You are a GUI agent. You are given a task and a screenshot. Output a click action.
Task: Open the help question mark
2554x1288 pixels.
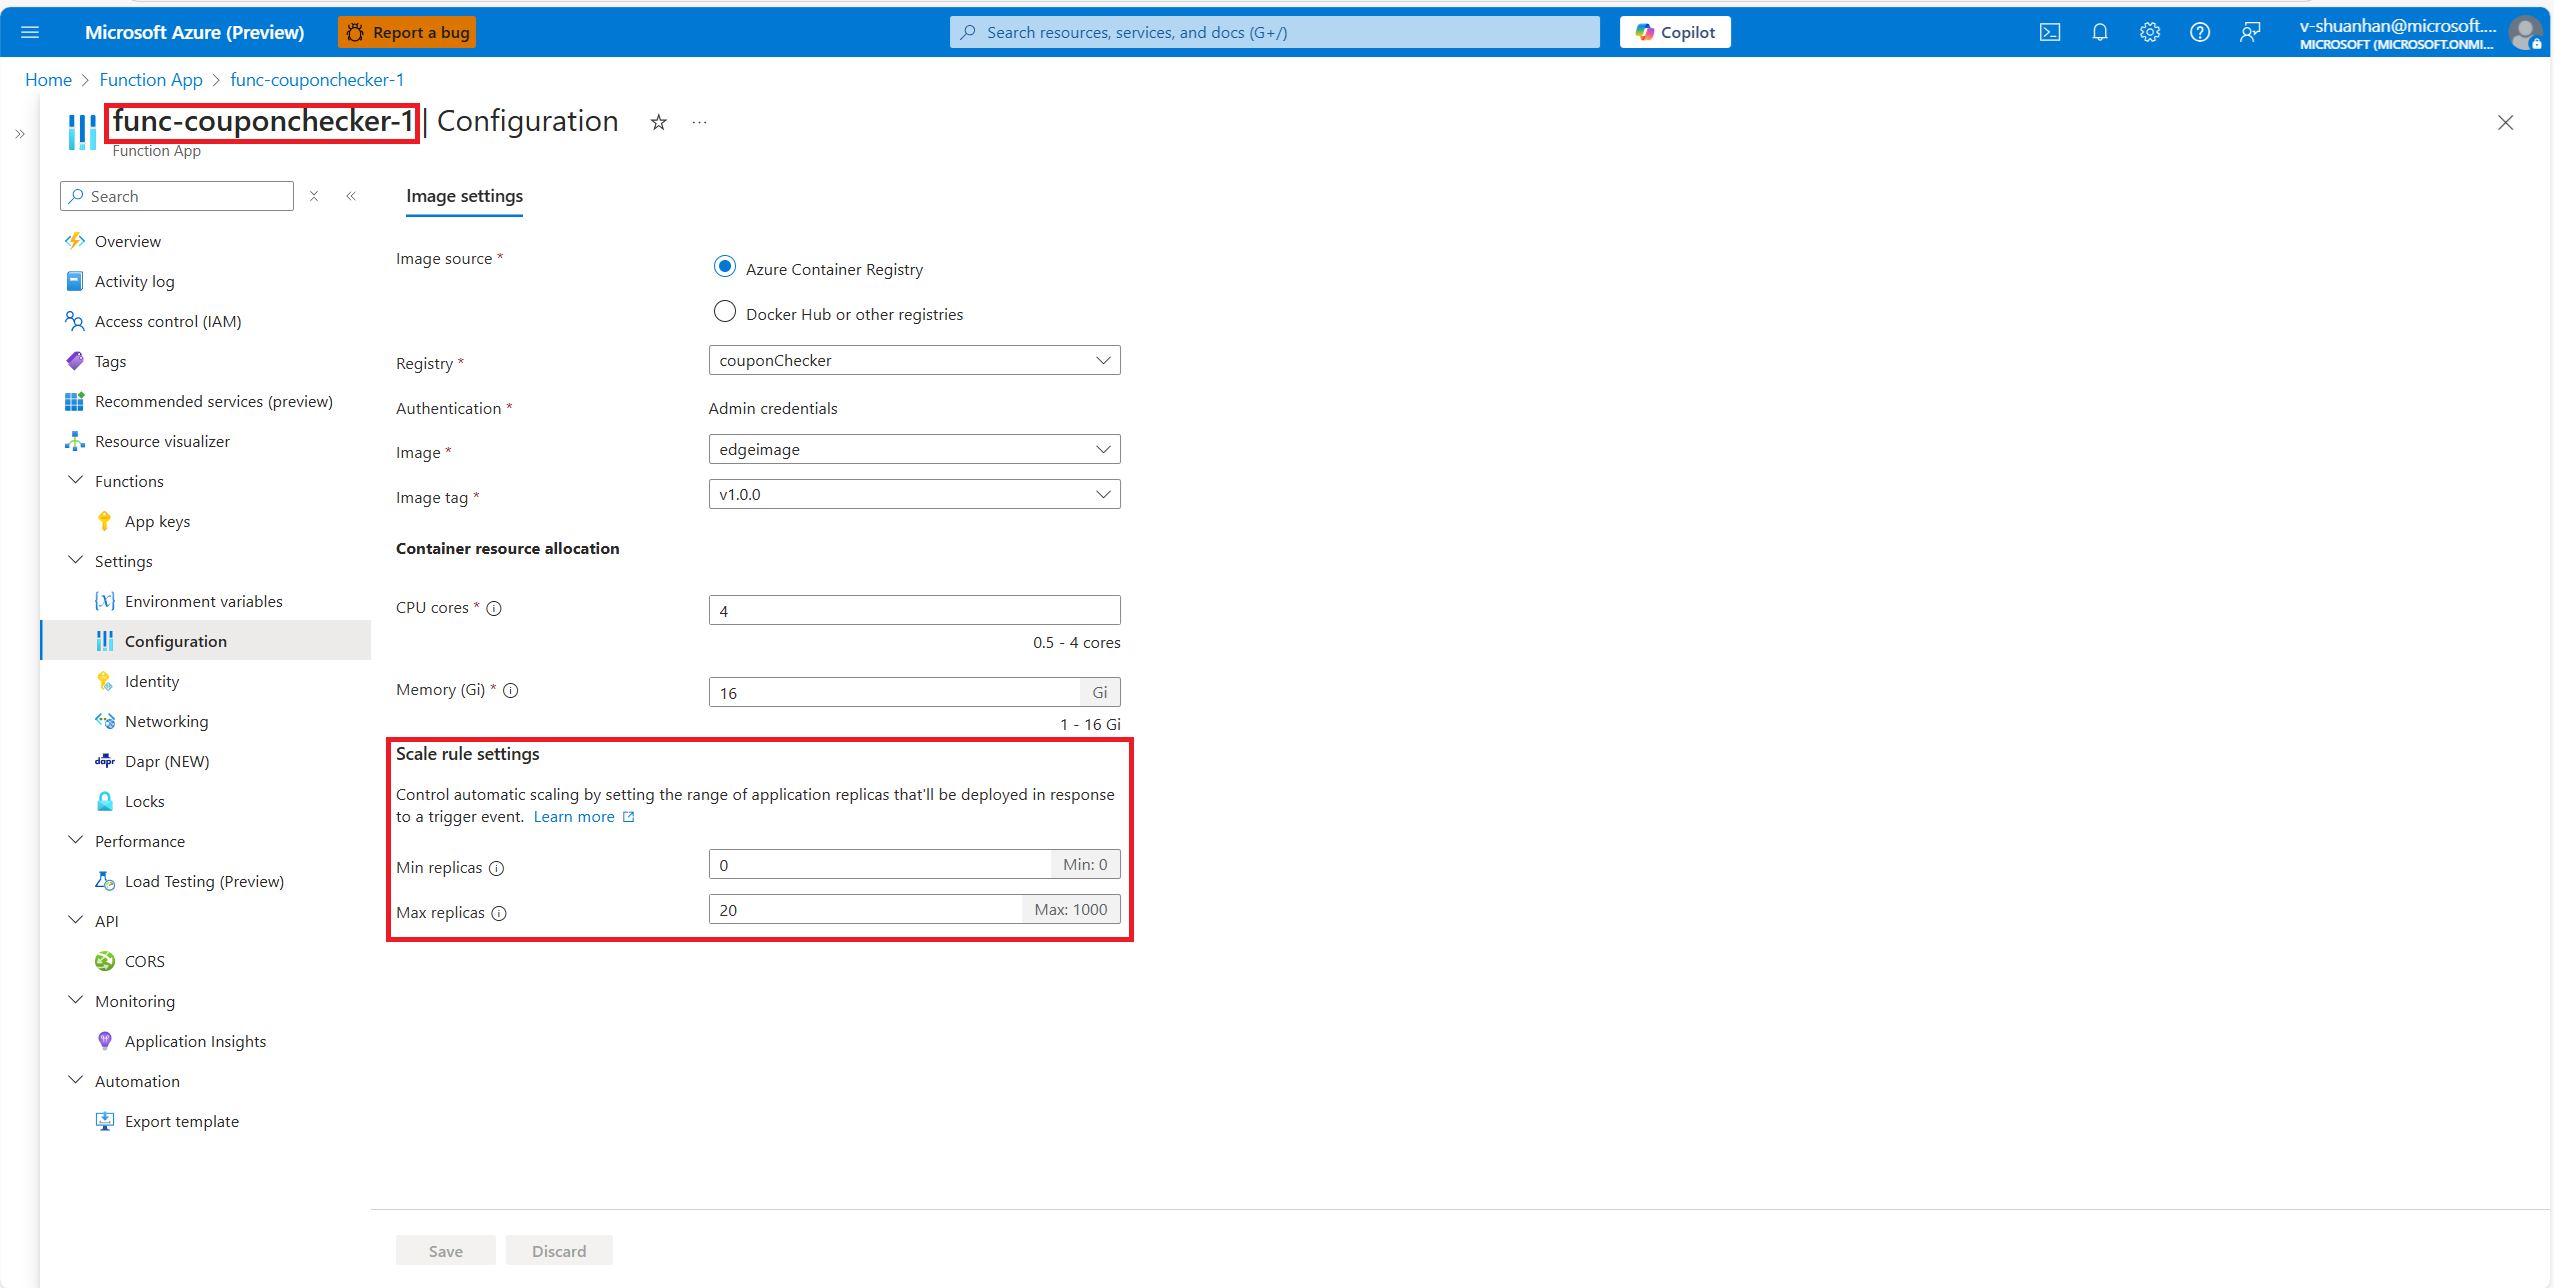2200,32
